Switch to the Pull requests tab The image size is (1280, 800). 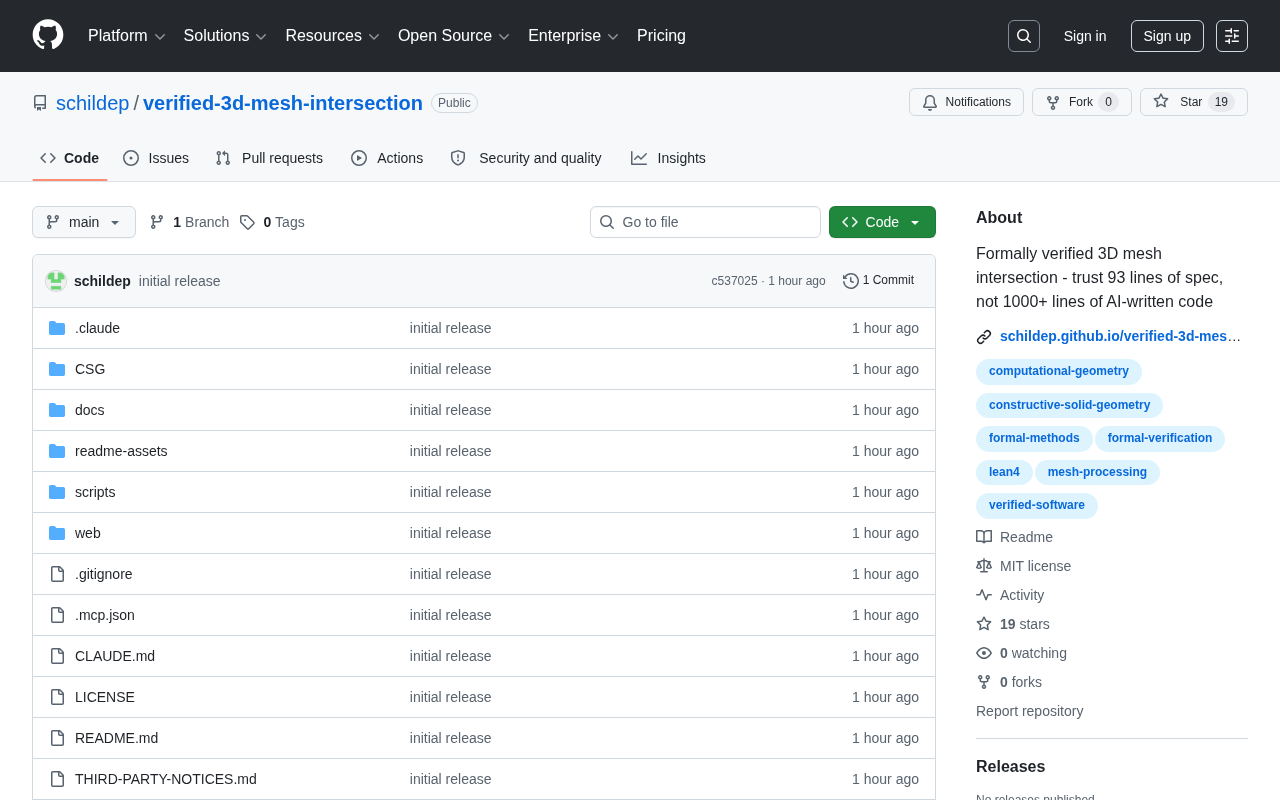point(269,158)
